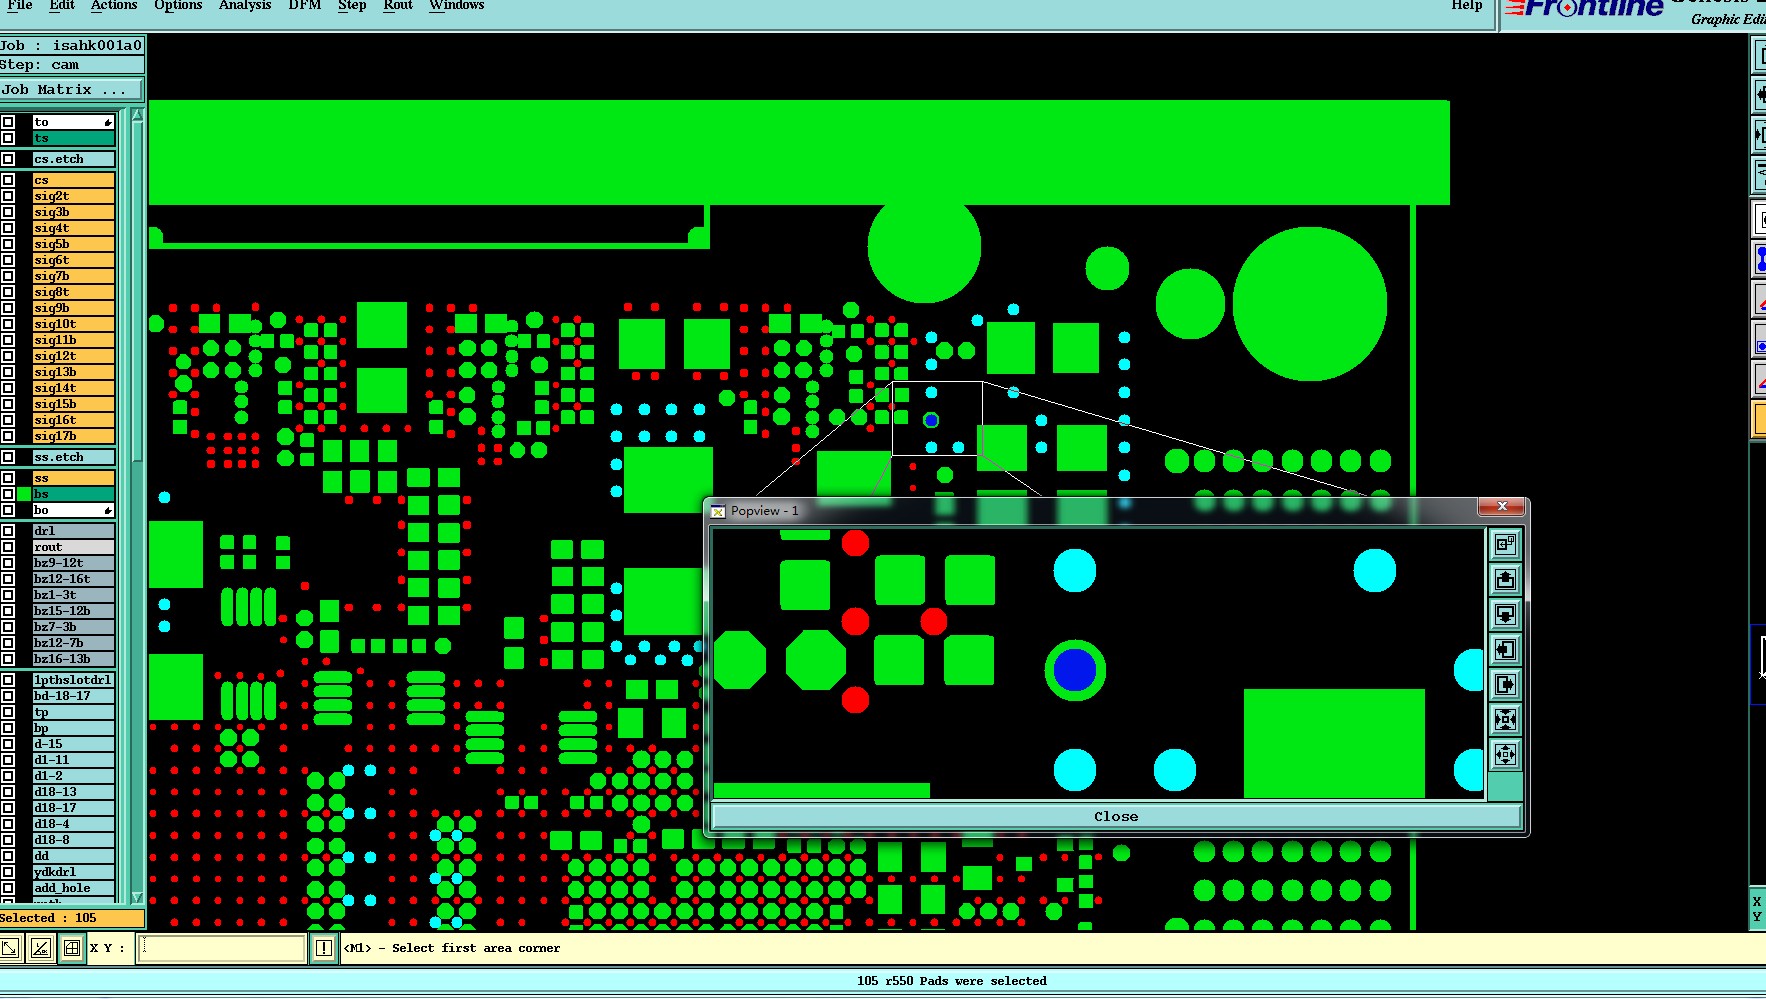1766x999 pixels.
Task: Toggle checkbox for layer drl
Action: (x=8, y=531)
